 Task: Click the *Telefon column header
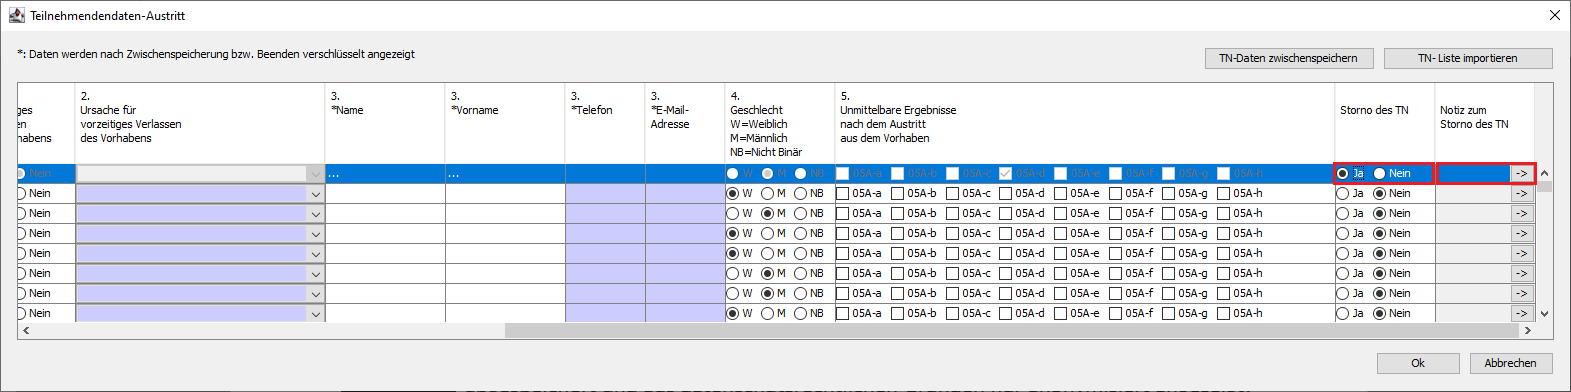605,123
